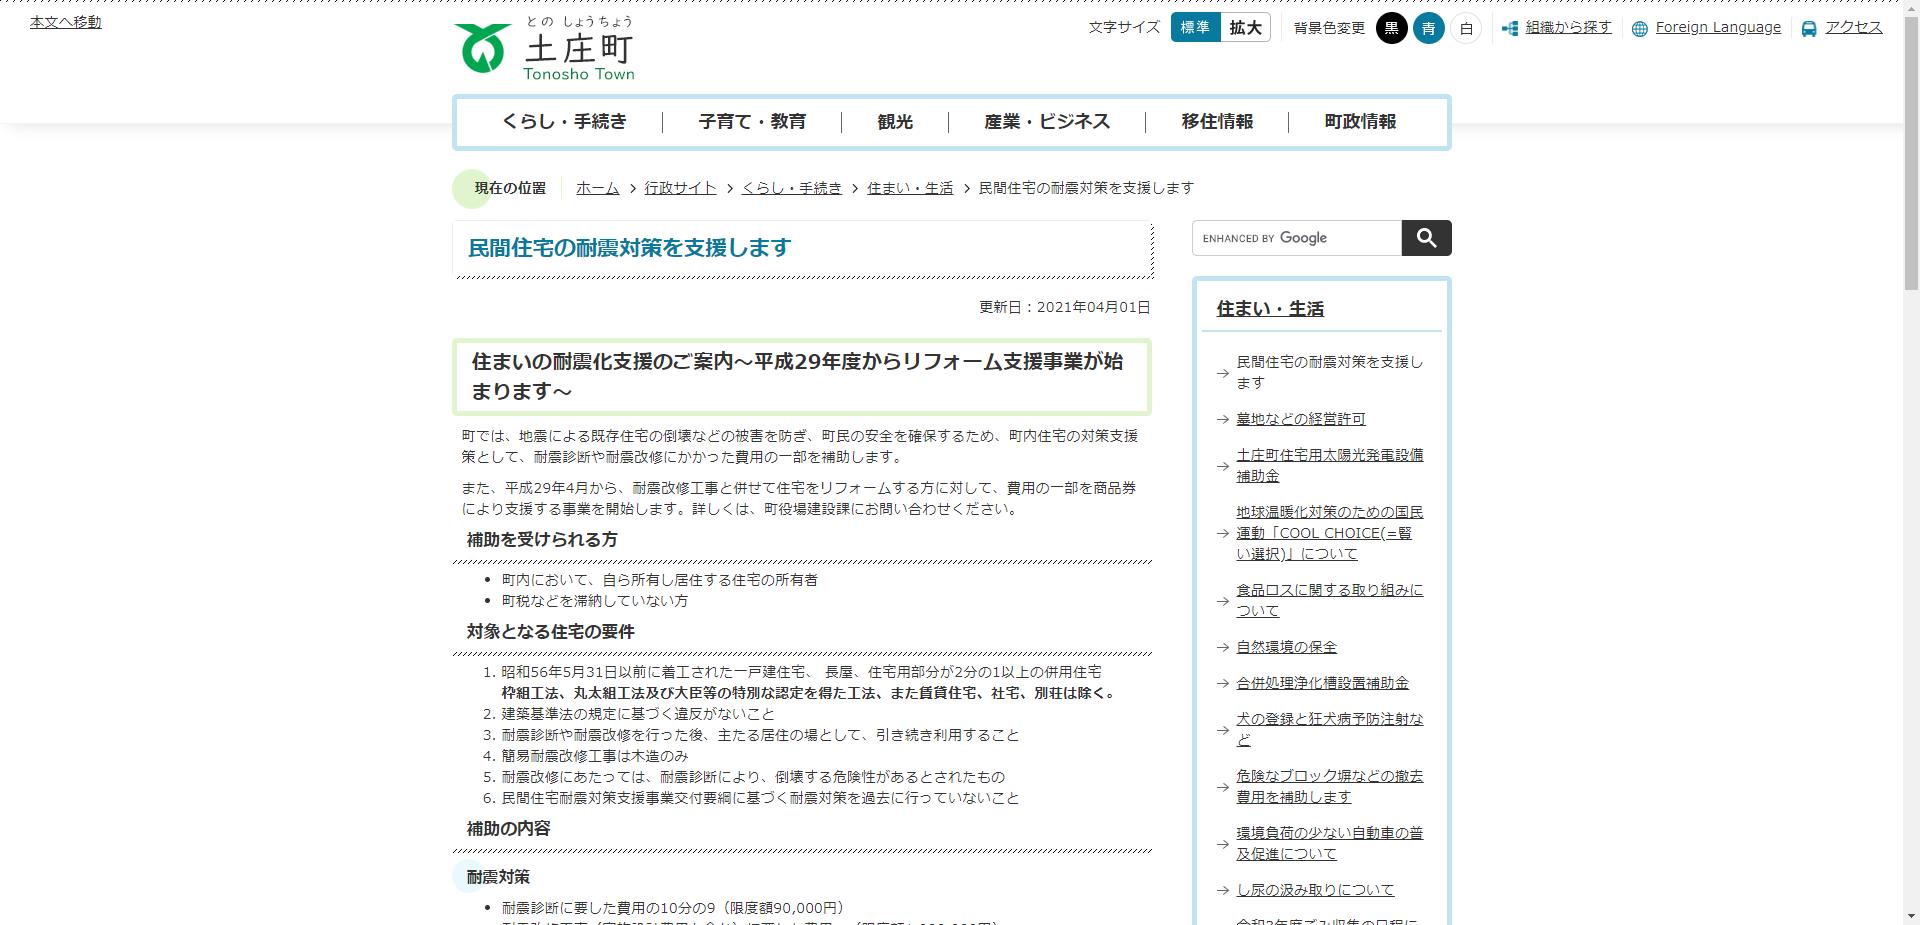Open the くらし・手続き menu
1920x925 pixels.
coord(565,121)
